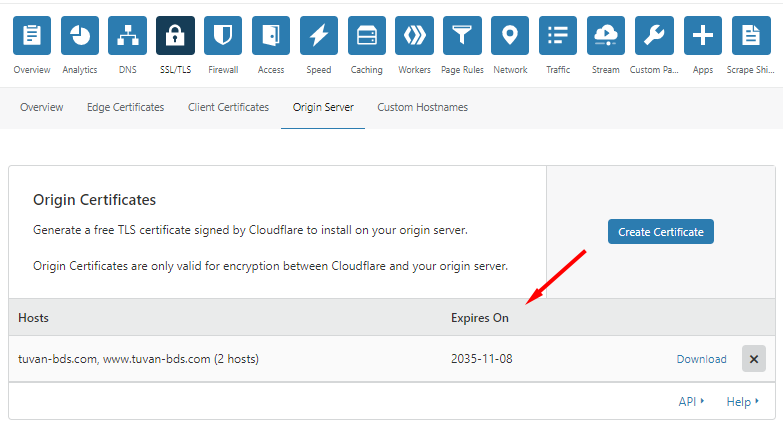Open the Apps plus icon

[703, 35]
